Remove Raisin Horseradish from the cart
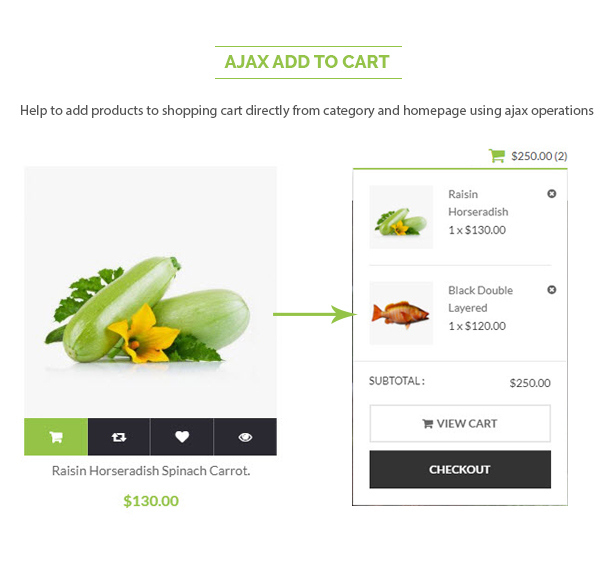This screenshot has width=616, height=579. pos(552,194)
